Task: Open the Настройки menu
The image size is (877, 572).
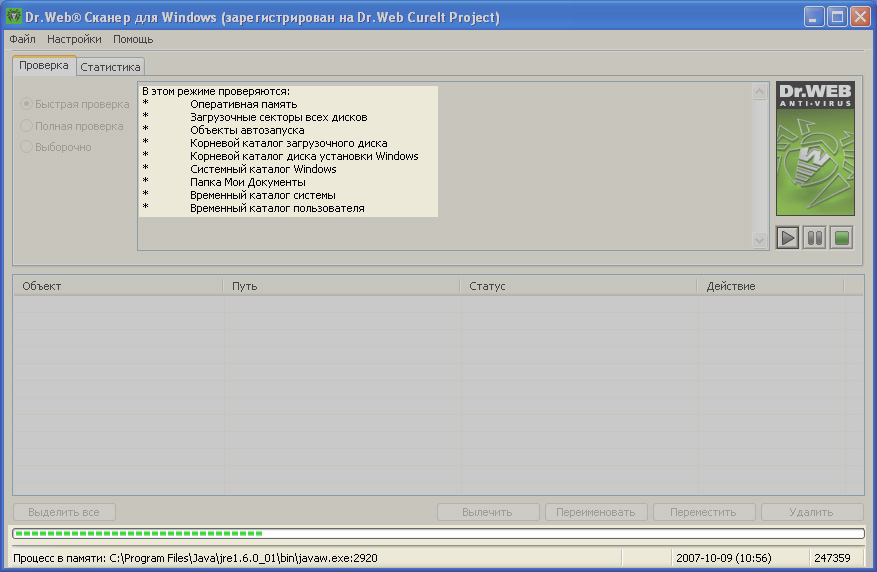Action: point(74,39)
